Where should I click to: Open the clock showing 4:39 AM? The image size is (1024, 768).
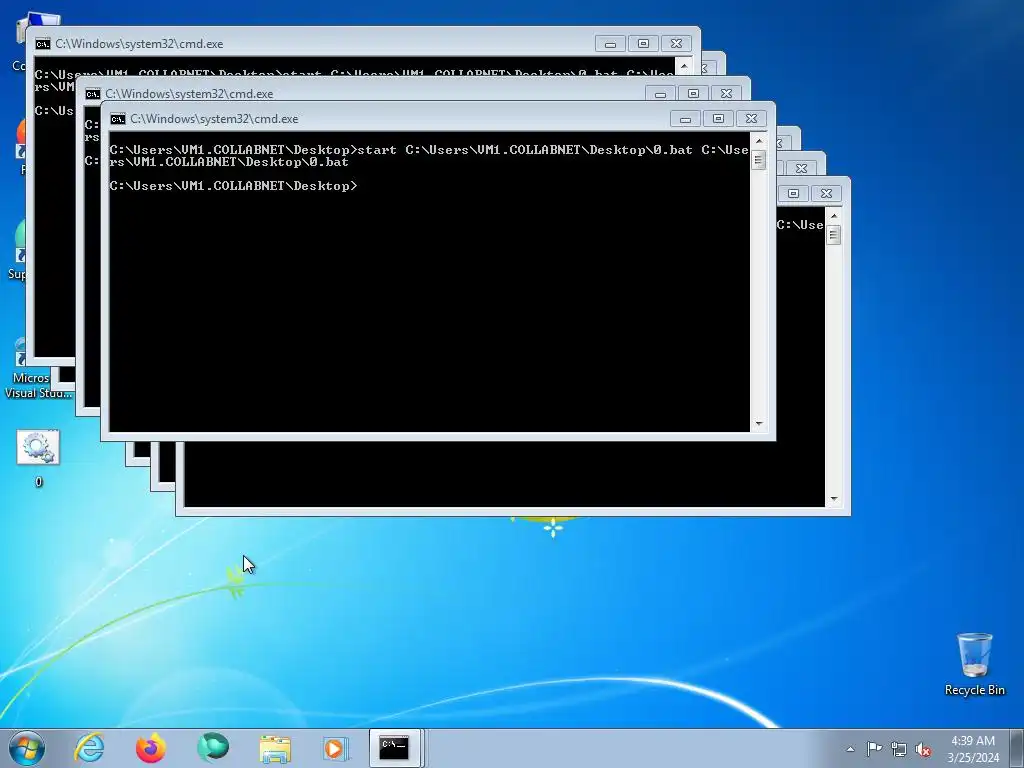[973, 748]
